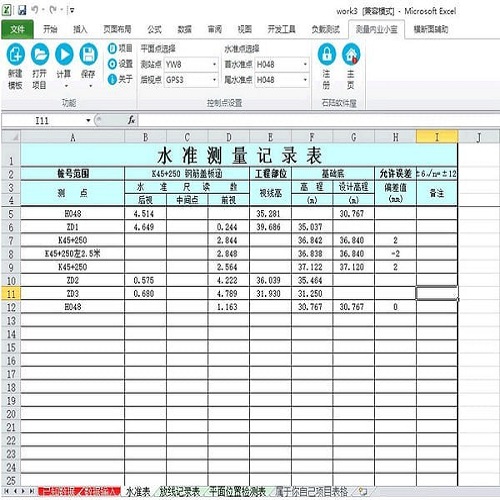The width and height of the screenshot is (500, 500).
Task: Expand the 计算 button dropdown arrow
Action: (x=66, y=86)
